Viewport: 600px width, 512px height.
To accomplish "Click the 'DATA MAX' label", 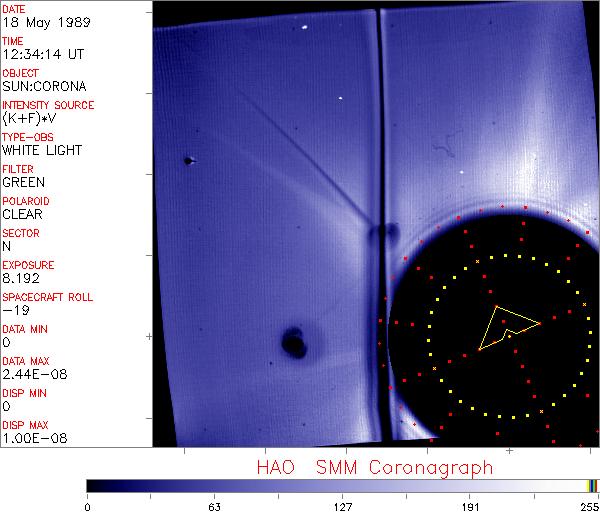I will [x=26, y=361].
